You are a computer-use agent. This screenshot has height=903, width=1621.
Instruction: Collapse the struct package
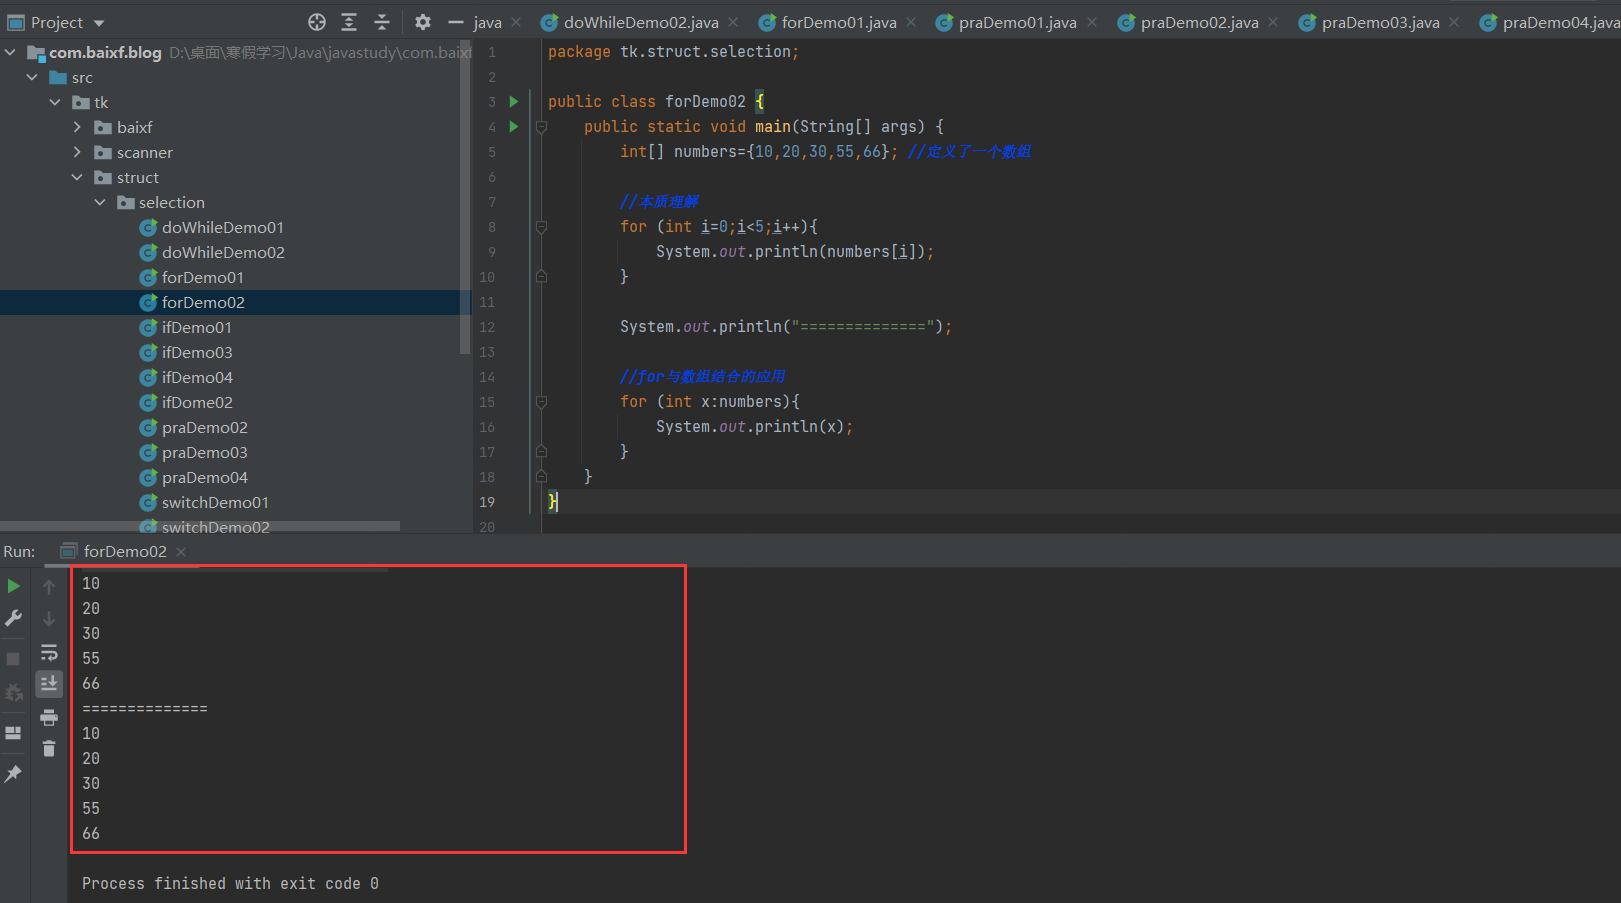click(x=78, y=177)
